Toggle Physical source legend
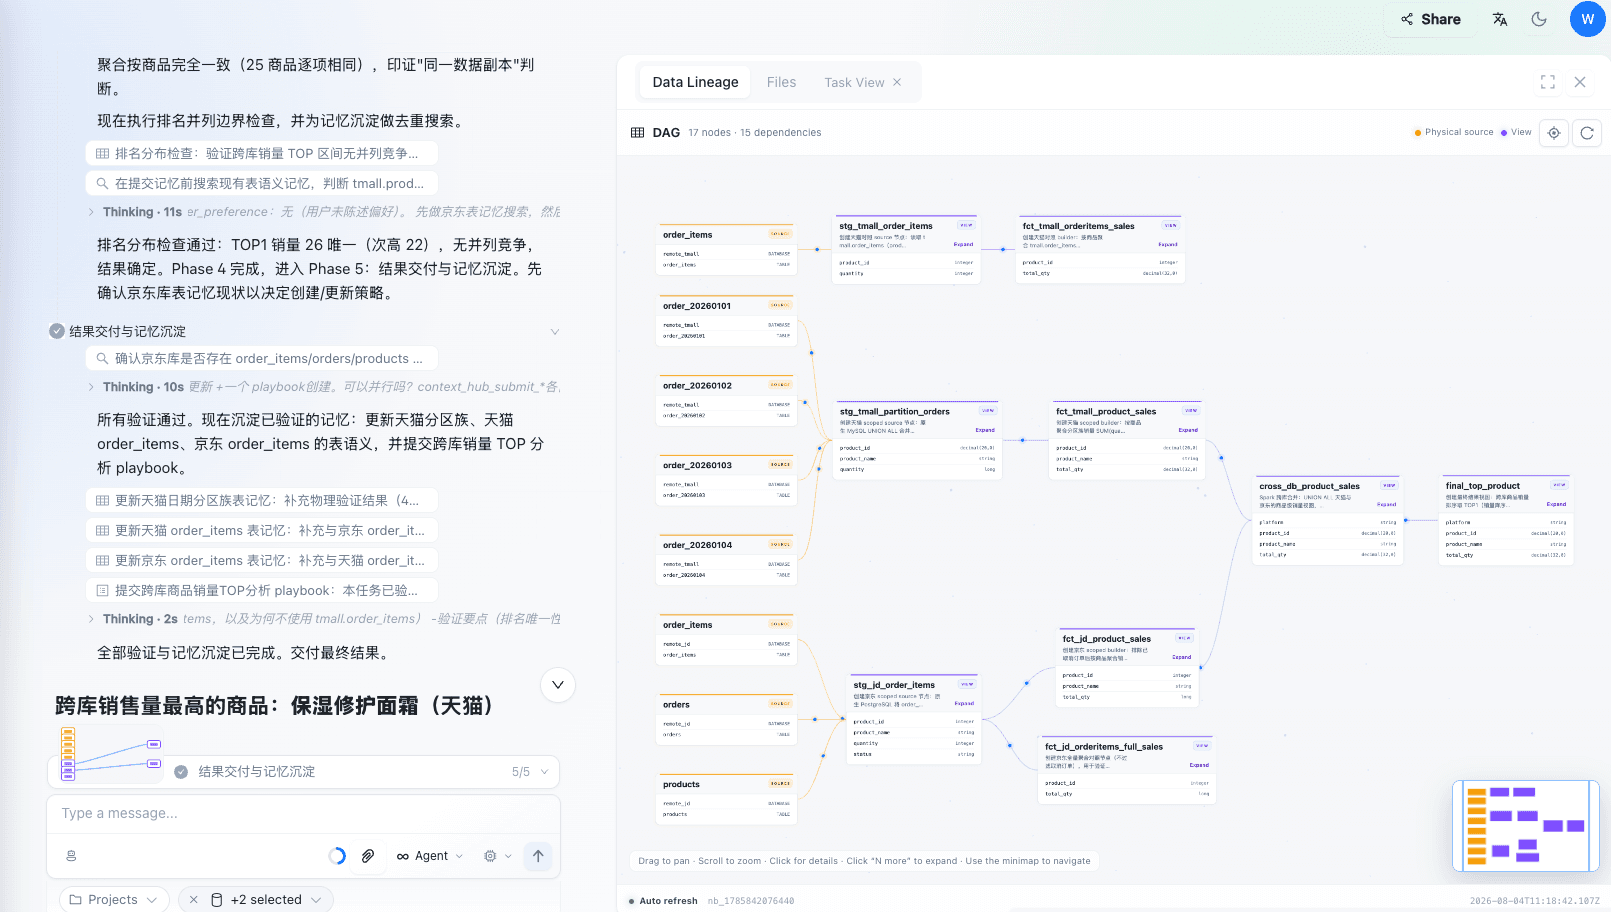Screen dimensions: 1611x912 tap(1453, 132)
